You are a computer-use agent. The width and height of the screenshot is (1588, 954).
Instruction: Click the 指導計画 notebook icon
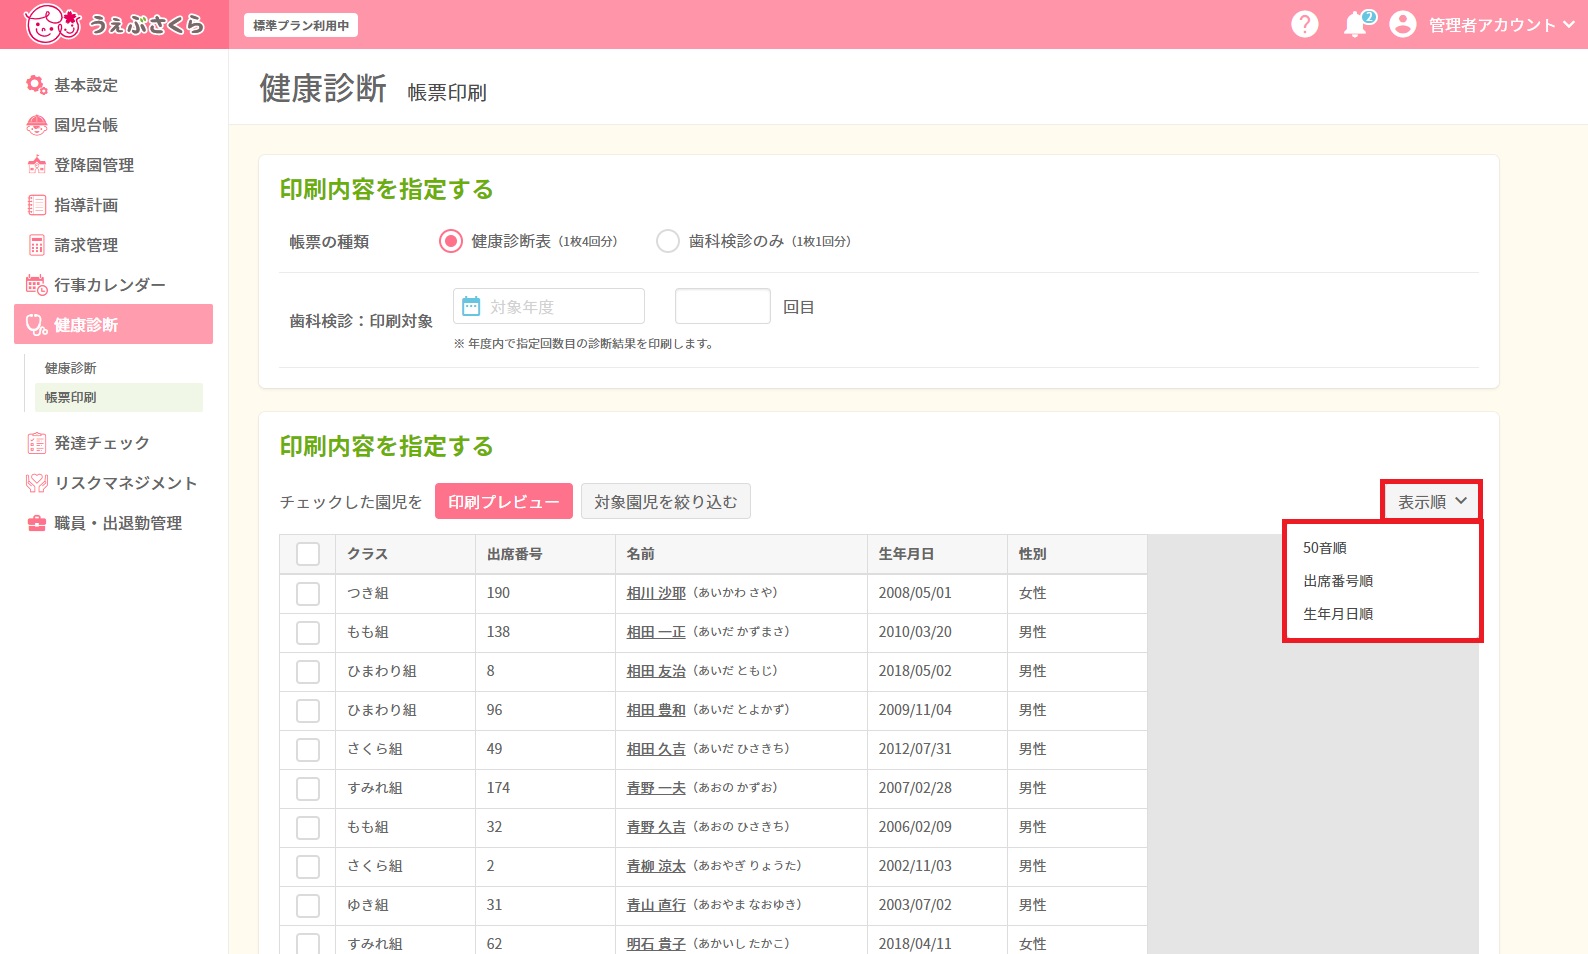[x=37, y=205]
